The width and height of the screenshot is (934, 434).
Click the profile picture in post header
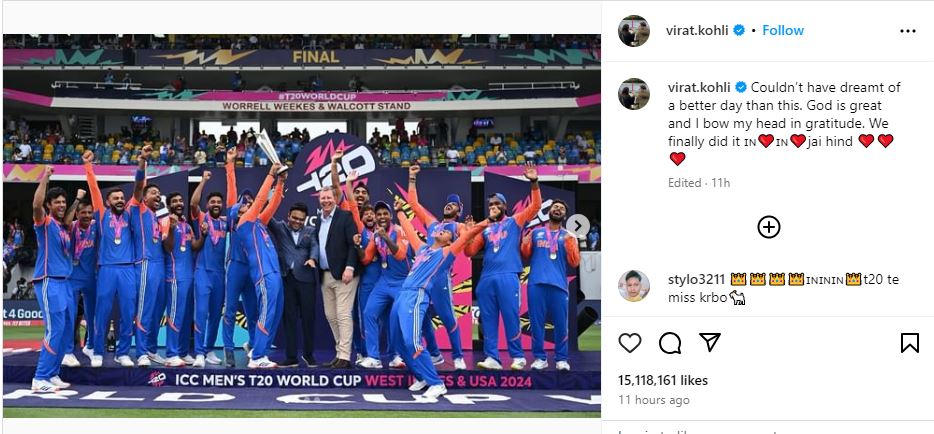point(634,31)
